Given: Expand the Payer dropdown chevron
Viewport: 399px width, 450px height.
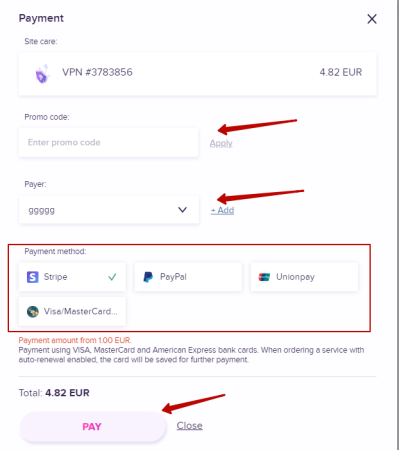Looking at the screenshot, I should pos(182,210).
